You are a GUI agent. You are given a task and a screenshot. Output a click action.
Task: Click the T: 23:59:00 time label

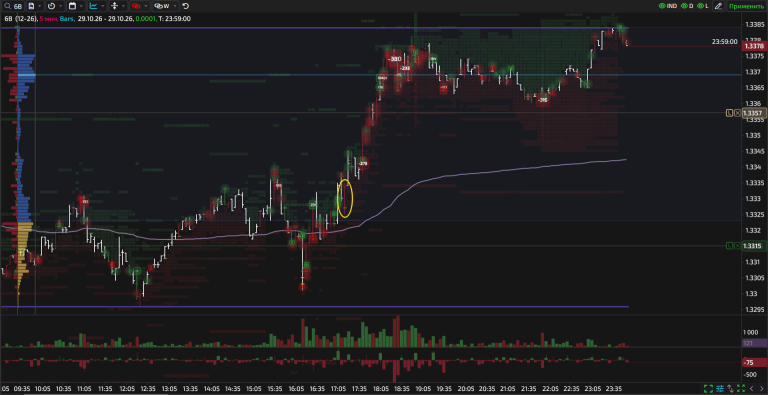click(x=174, y=19)
